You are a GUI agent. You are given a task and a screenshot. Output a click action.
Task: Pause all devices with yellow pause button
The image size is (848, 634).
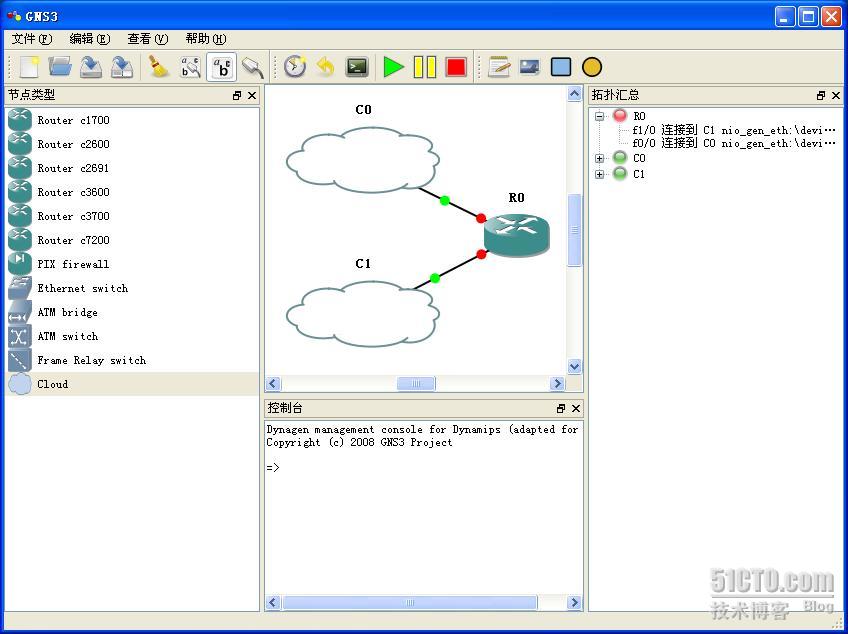point(425,67)
